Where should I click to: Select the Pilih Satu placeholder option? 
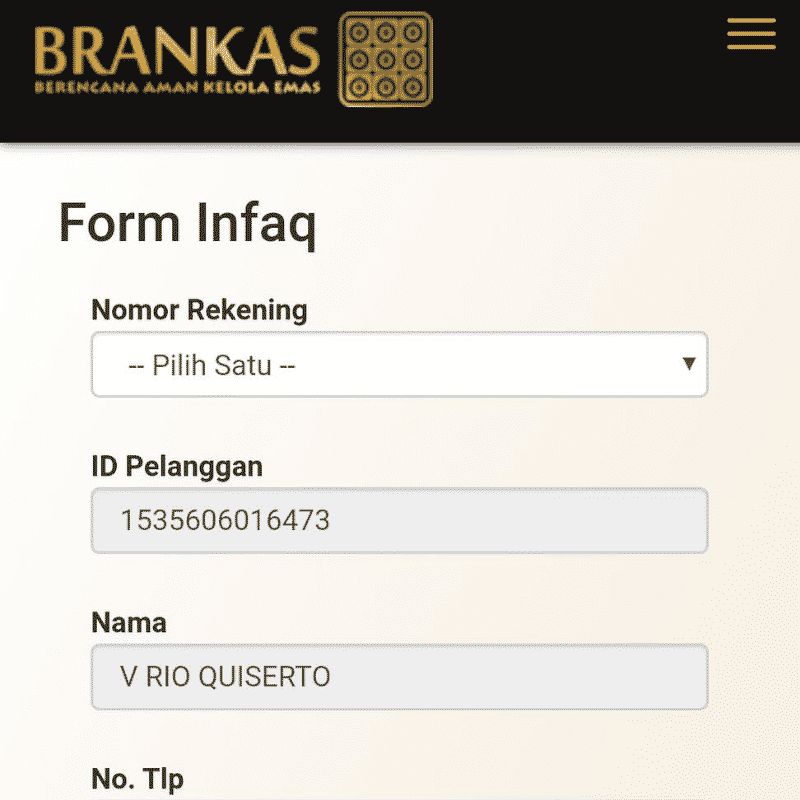[212, 365]
